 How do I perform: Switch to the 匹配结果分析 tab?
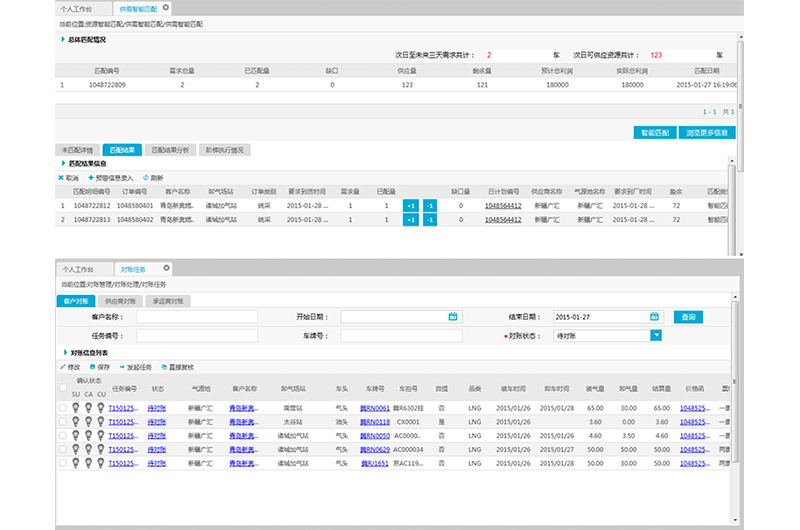coord(170,149)
